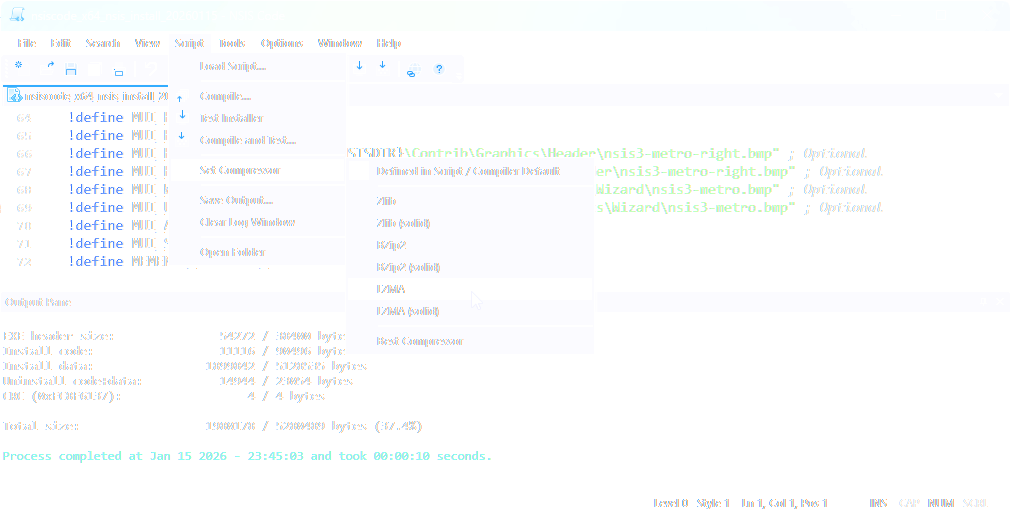
Task: Click the Output Pane header
Action: coord(38,302)
